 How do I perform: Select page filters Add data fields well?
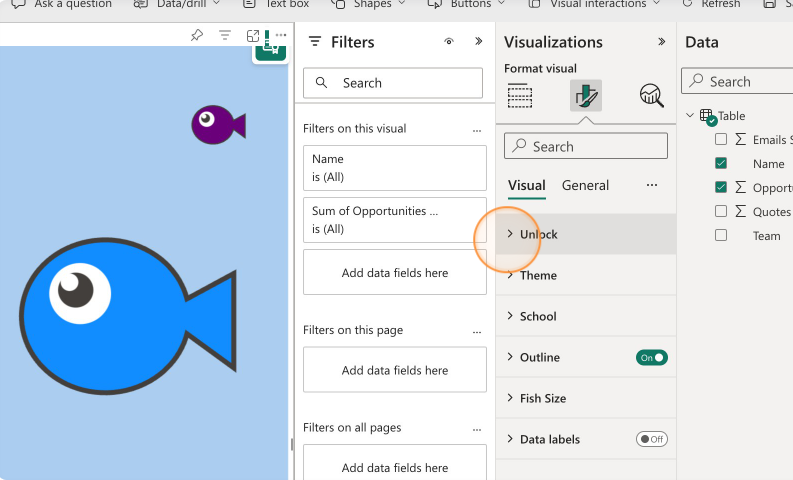click(x=395, y=370)
